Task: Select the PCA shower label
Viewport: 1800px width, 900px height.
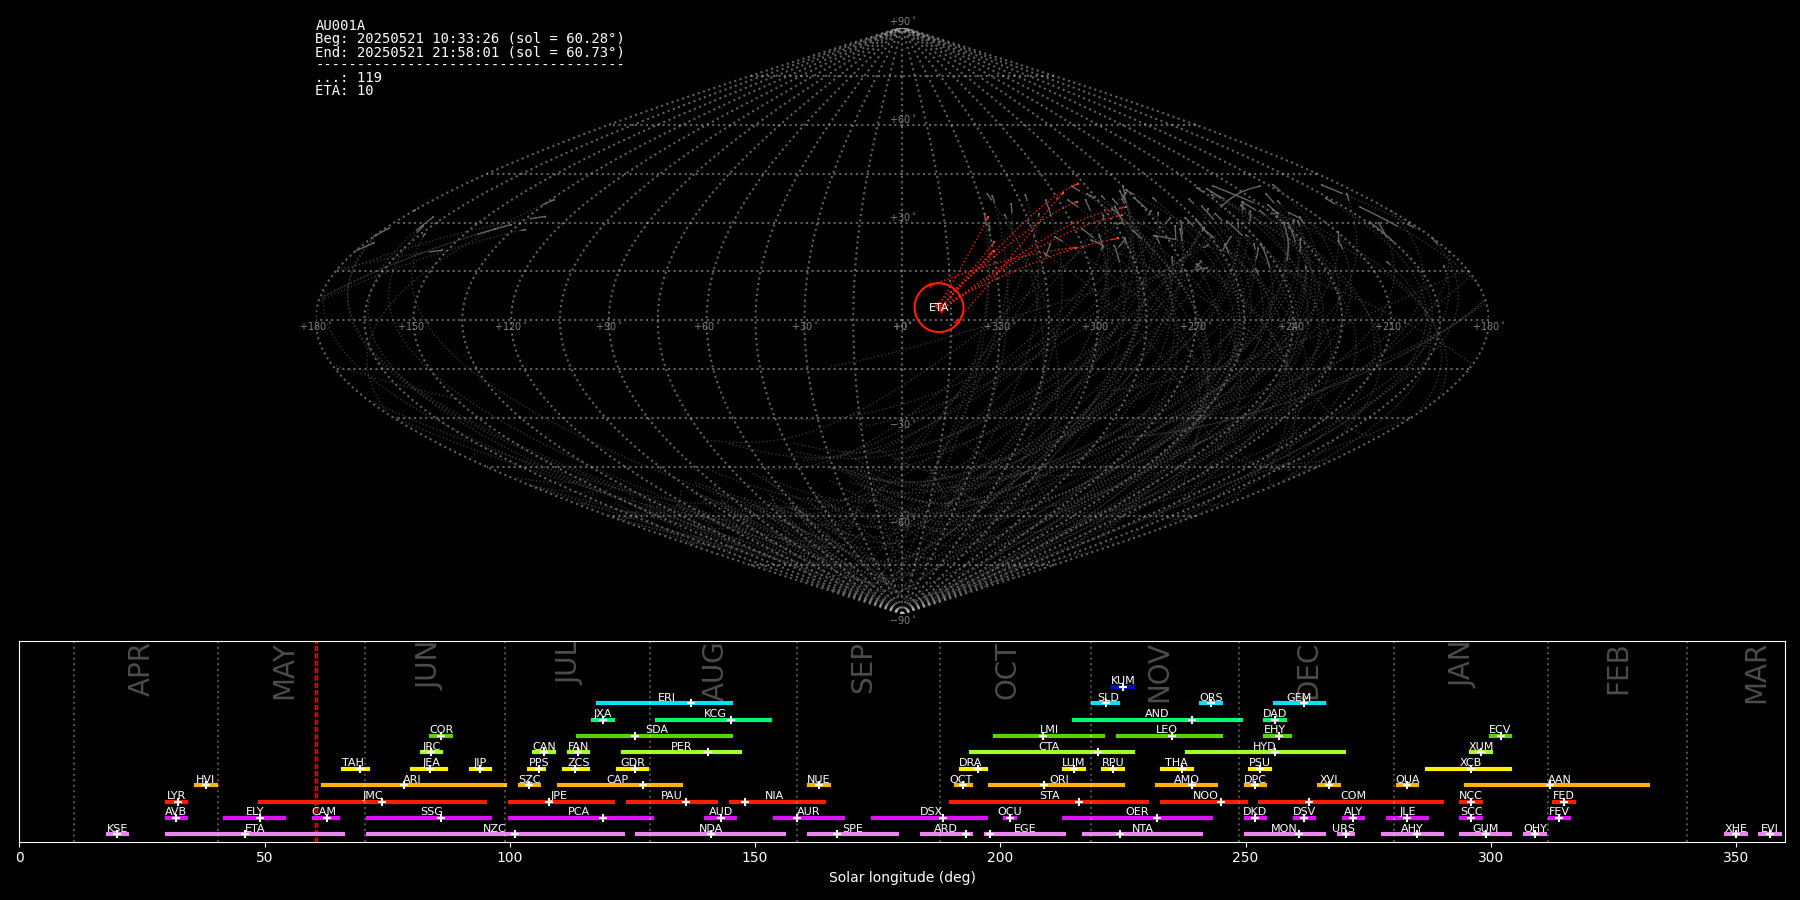Action: point(578,812)
